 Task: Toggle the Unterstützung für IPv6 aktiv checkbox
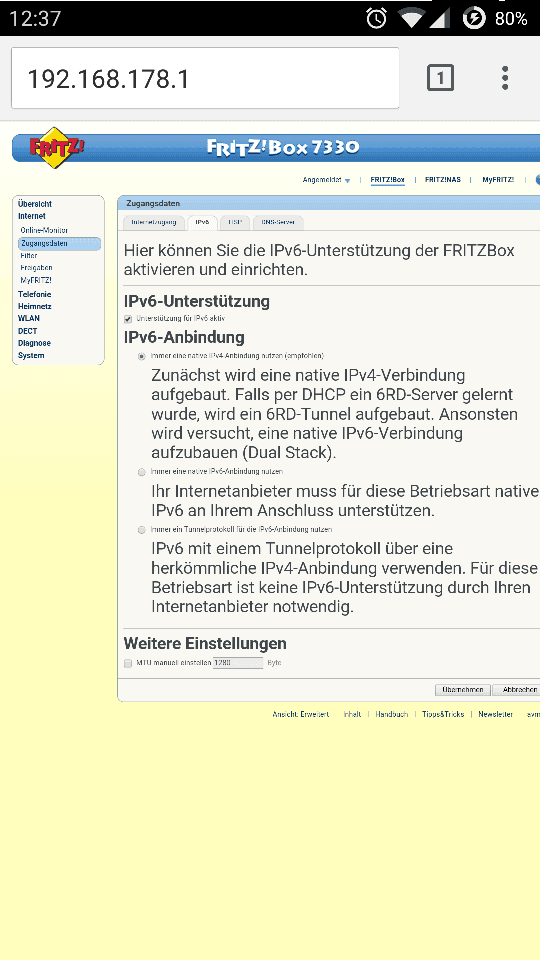128,319
